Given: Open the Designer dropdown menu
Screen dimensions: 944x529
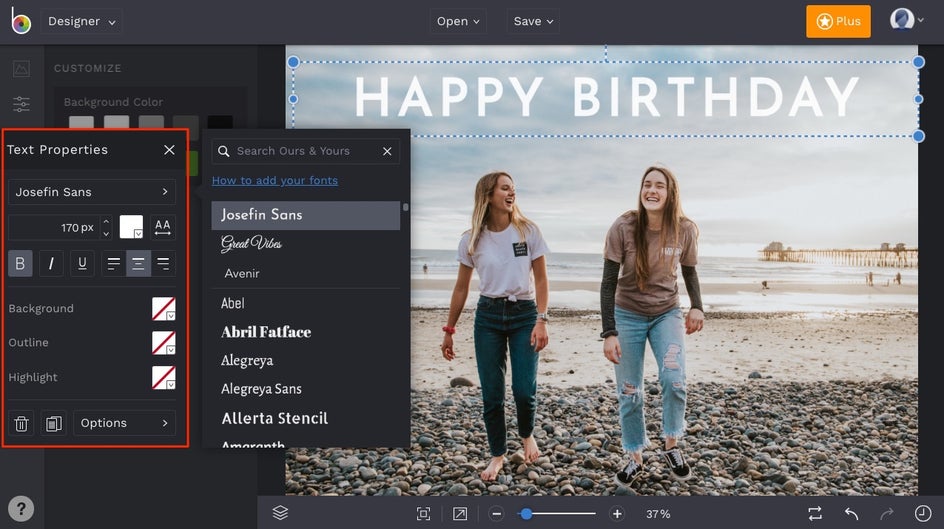Looking at the screenshot, I should [82, 21].
